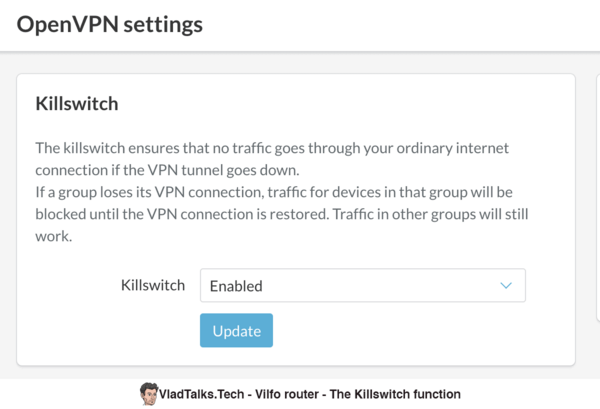
Task: Click the line starting 'blocked until the VPN'
Action: tap(282, 214)
